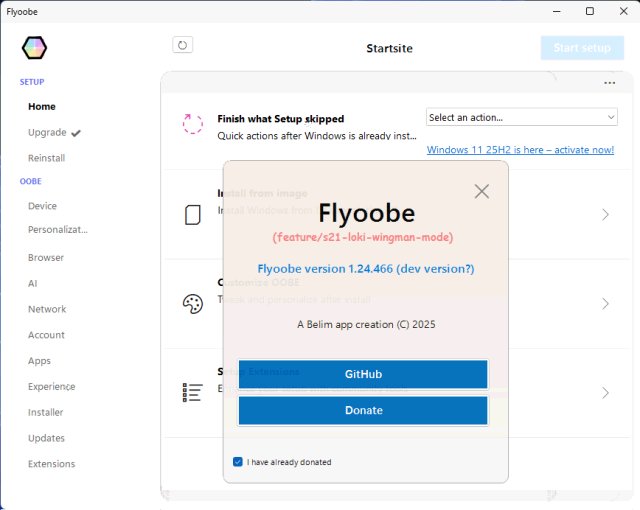Click the feature/s21-loki-wingman-mode branch label
640x510 pixels.
[x=363, y=237]
